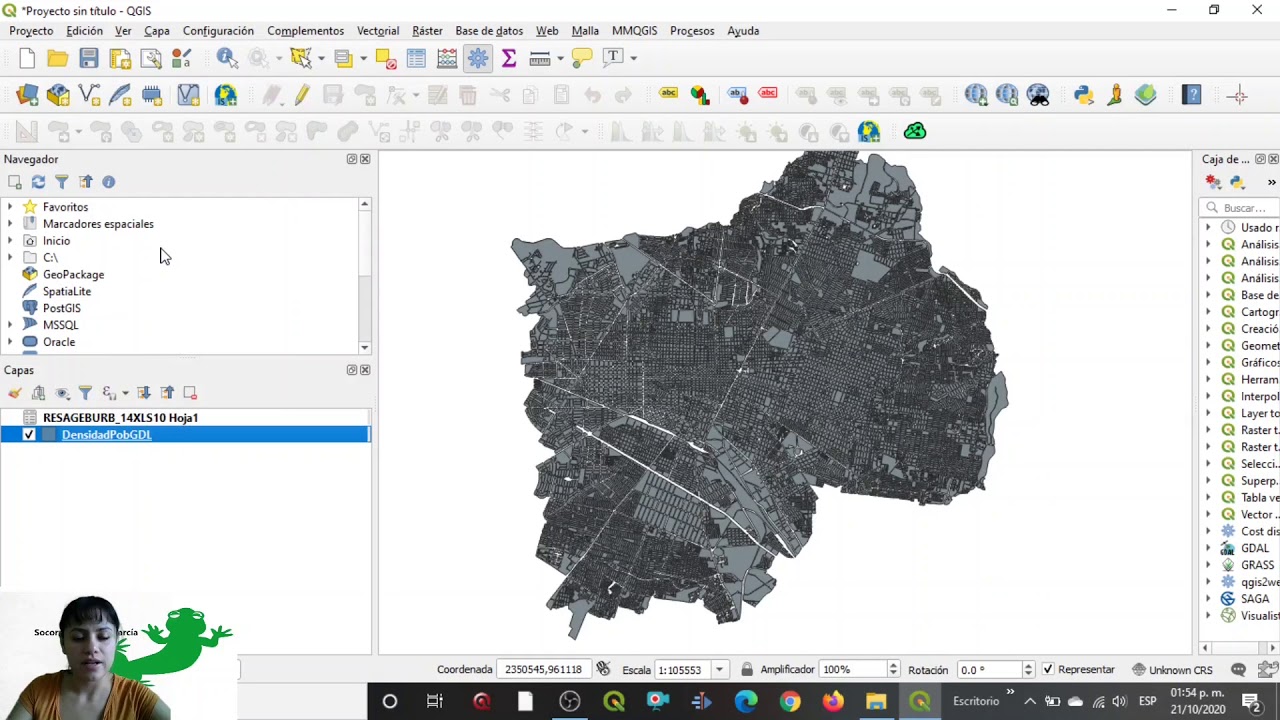Screen dimensions: 1280x720
Task: Open a project with the folder icon
Action: click(58, 58)
